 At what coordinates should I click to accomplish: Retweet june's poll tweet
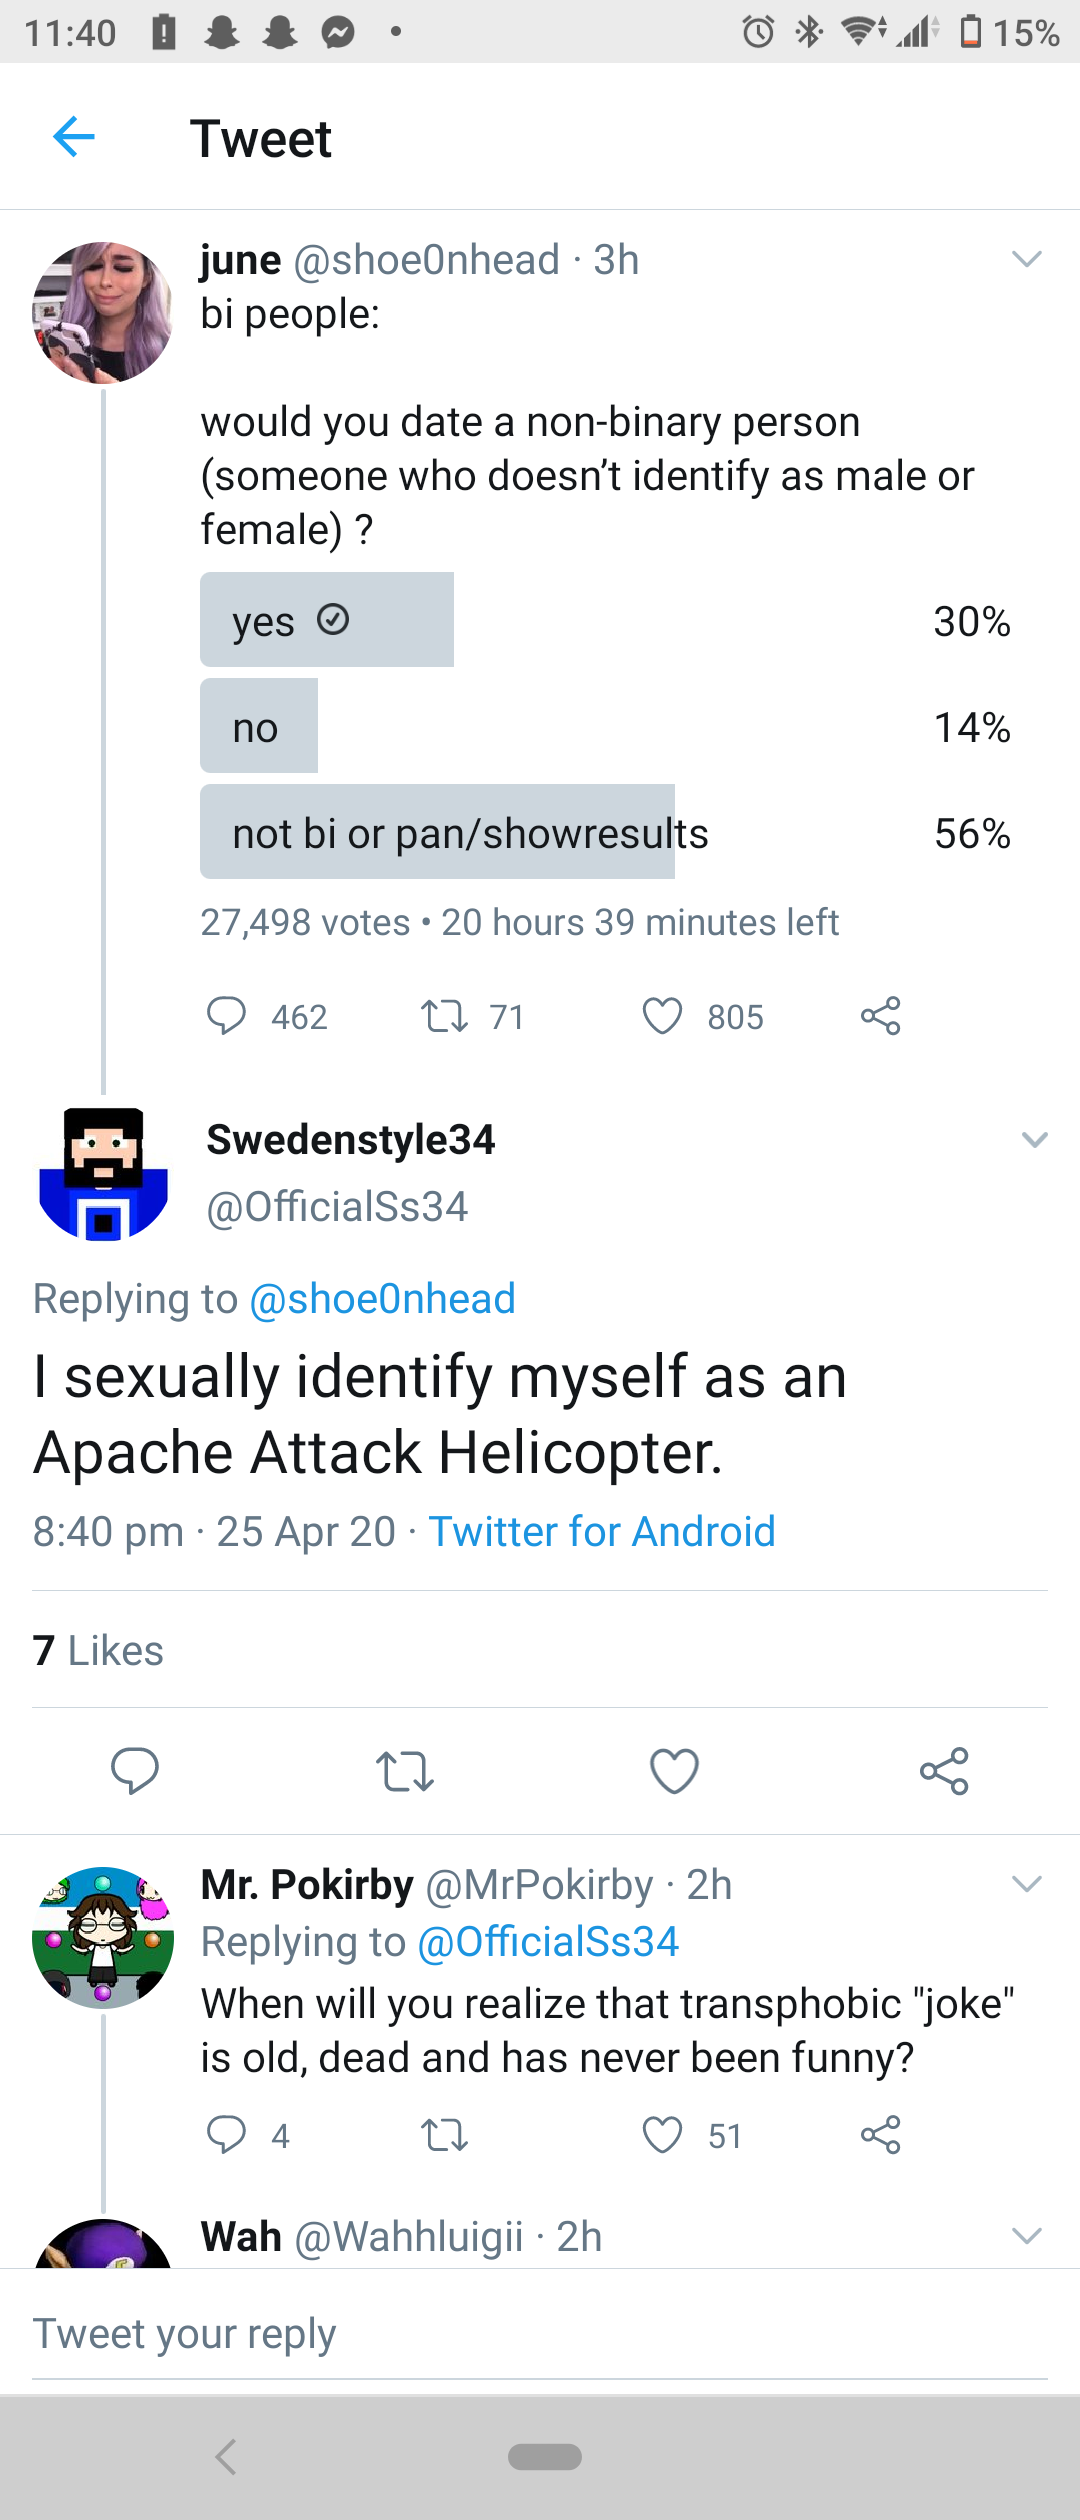tap(444, 1016)
